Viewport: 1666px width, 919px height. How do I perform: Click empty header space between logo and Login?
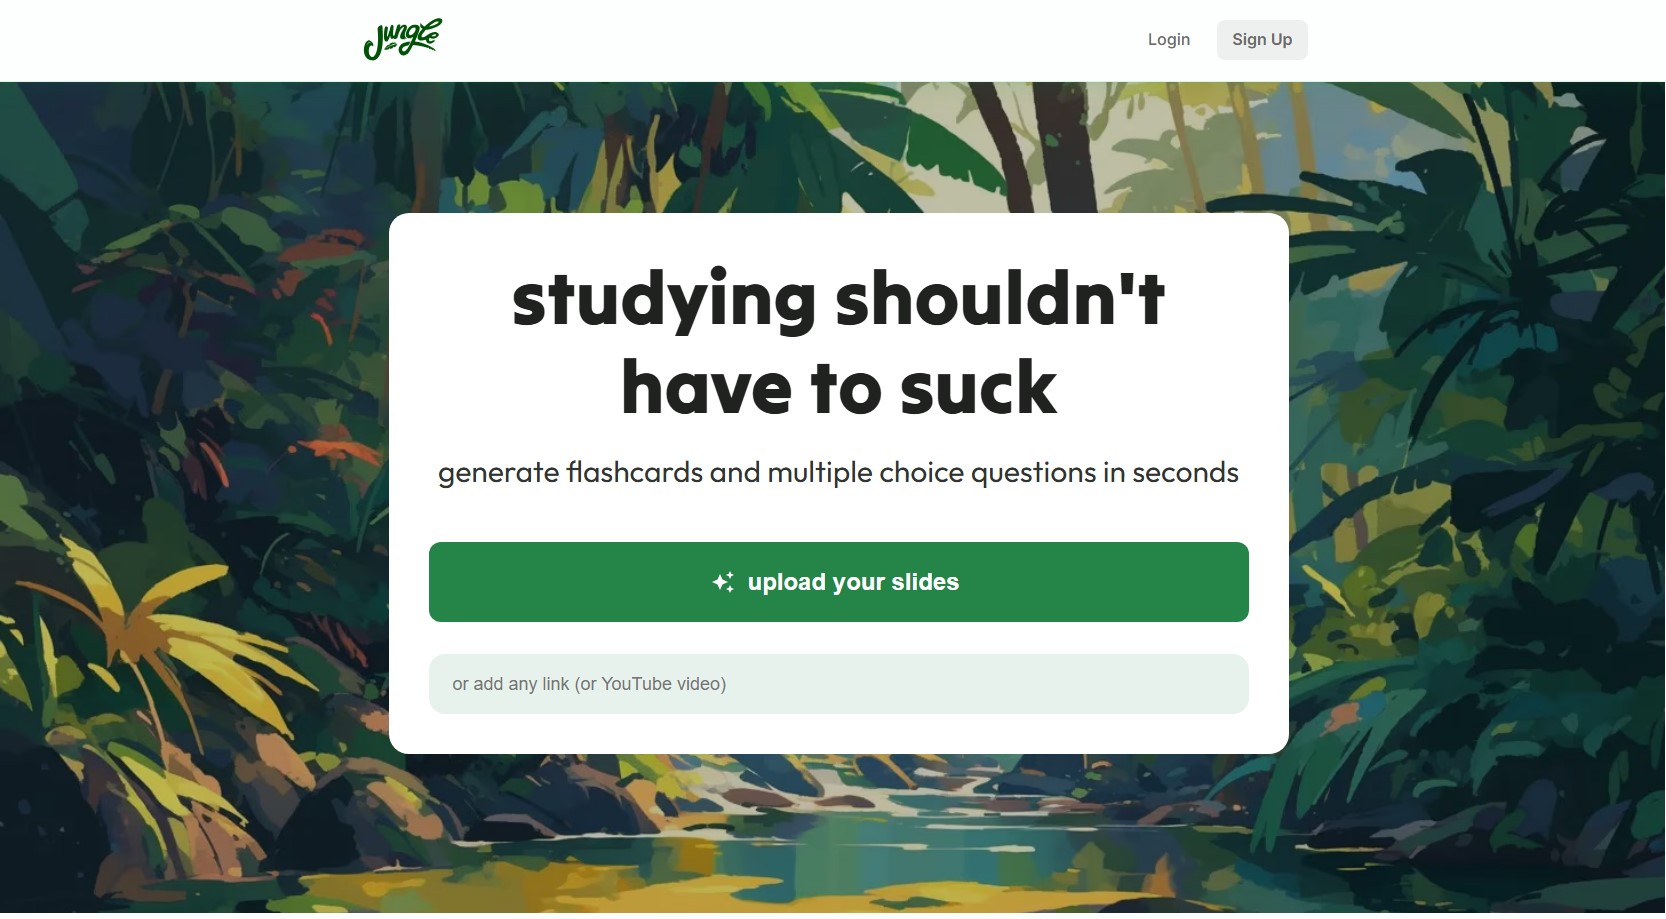coord(790,40)
